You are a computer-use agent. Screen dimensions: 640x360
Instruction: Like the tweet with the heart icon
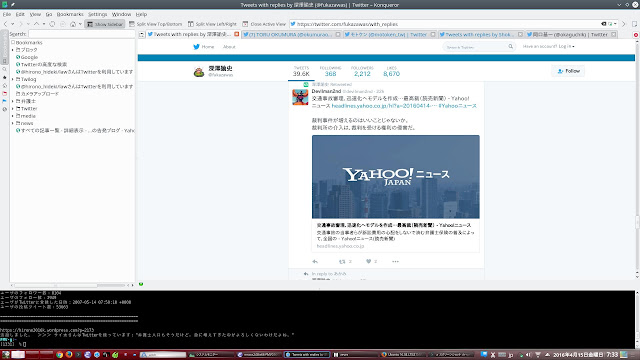[x=368, y=261]
